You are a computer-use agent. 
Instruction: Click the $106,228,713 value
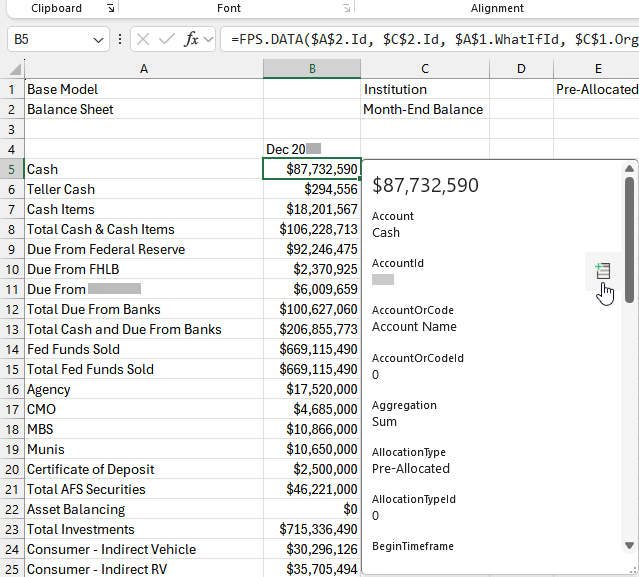click(x=318, y=229)
